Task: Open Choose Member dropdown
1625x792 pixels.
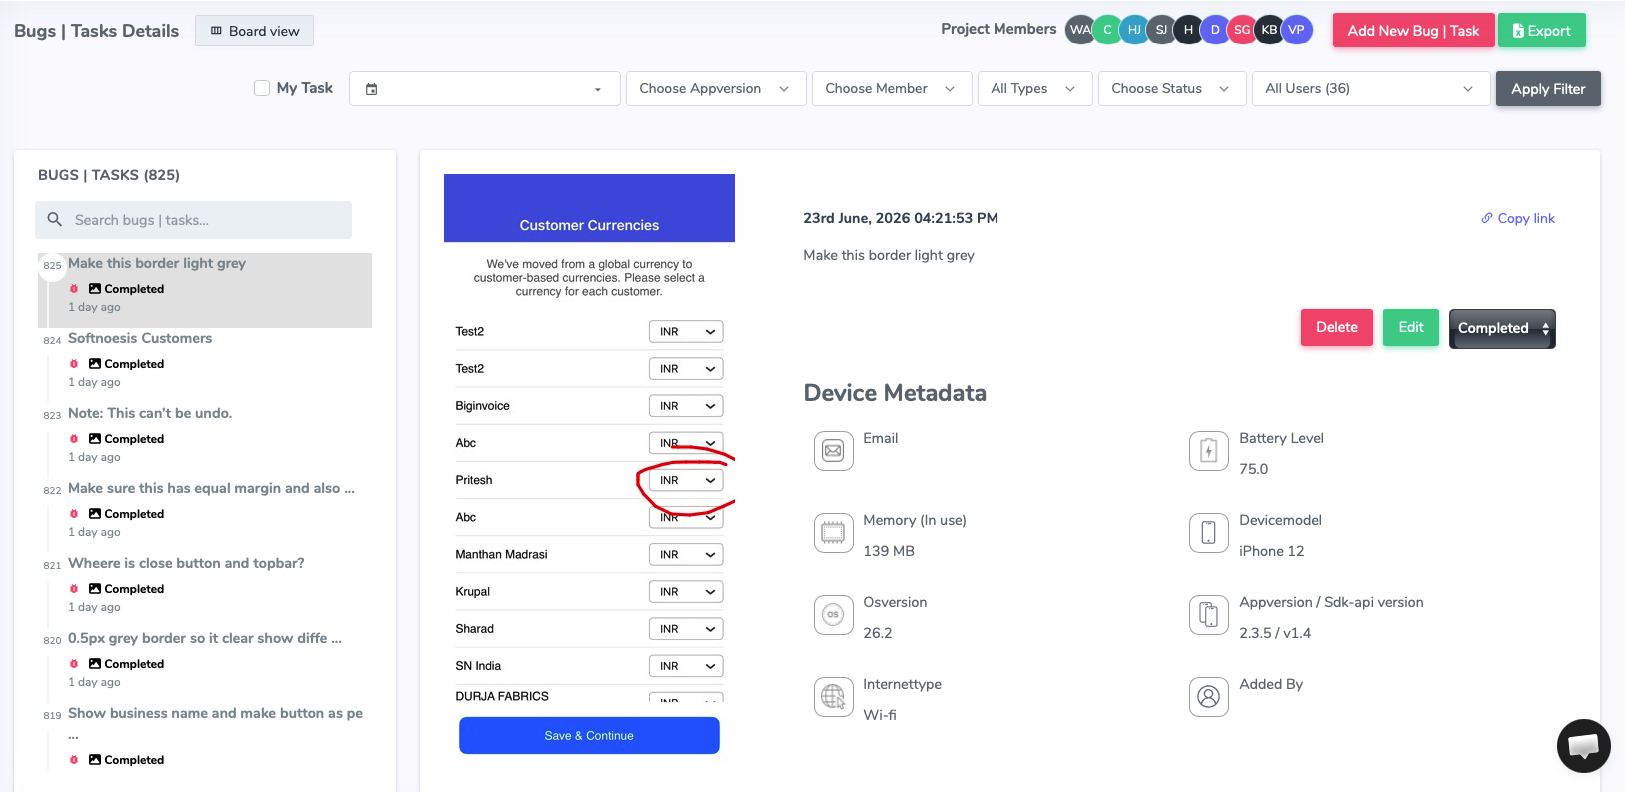Action: 892,89
